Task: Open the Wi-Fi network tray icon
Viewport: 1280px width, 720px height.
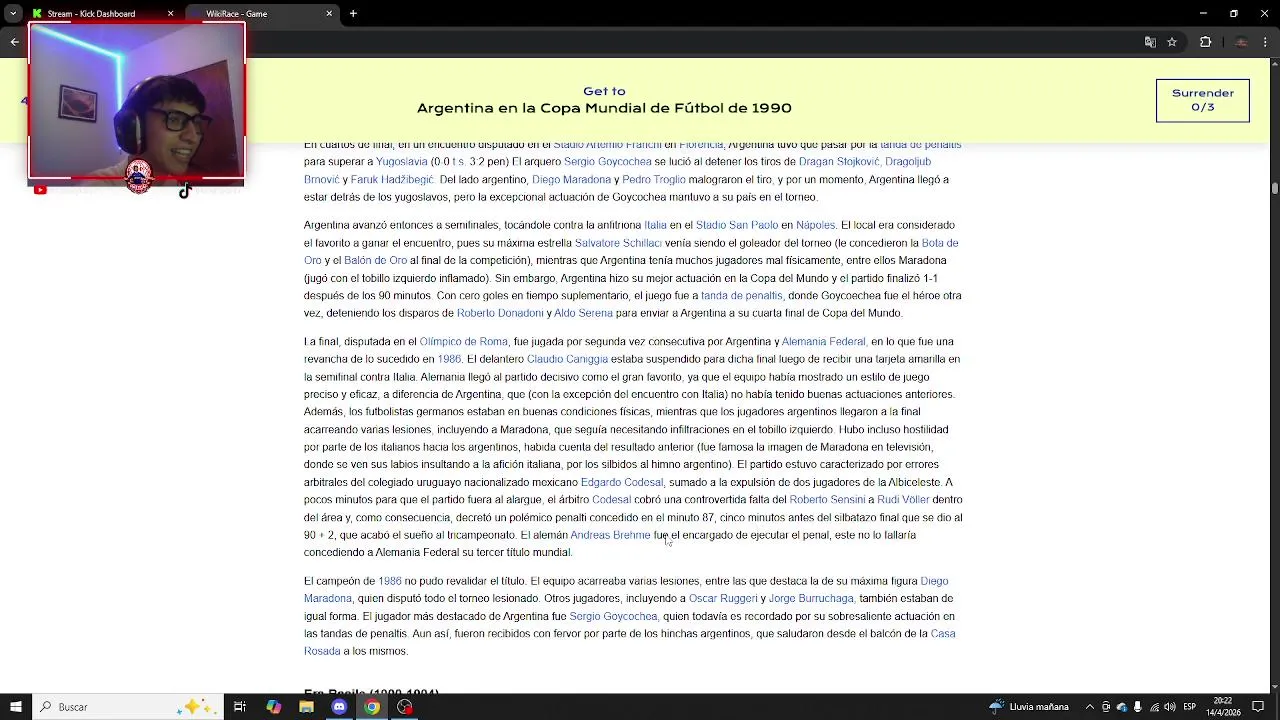Action: coord(1154,707)
